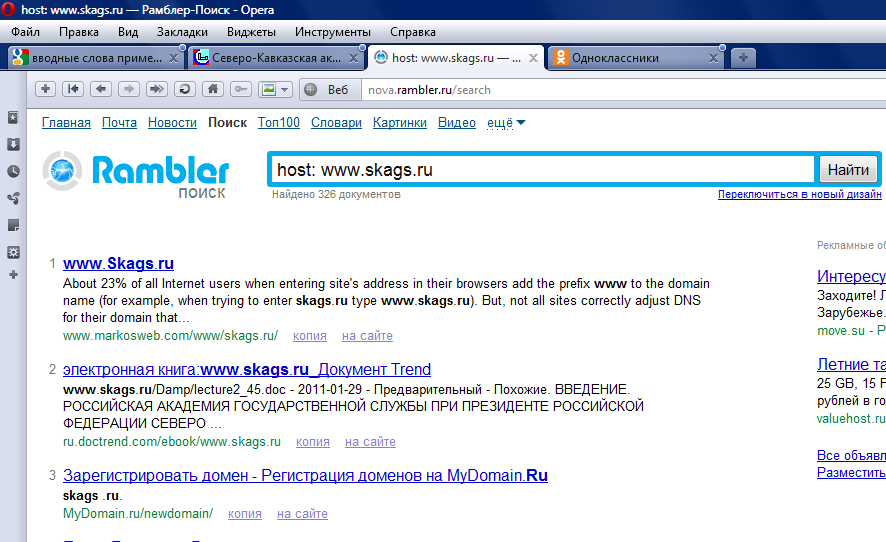Screen dimensions: 886x542
Task: Go forward with the Forward arrow
Action: coord(129,89)
